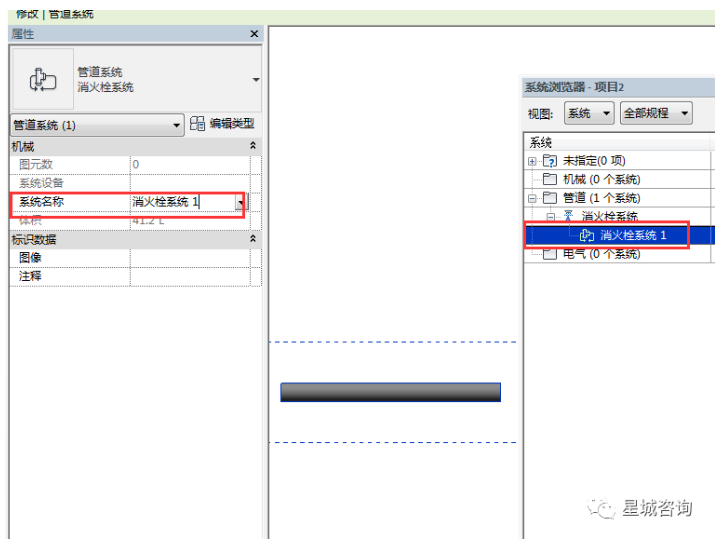Open the 视图 系统 dropdown
The image size is (726, 541).
tap(589, 113)
